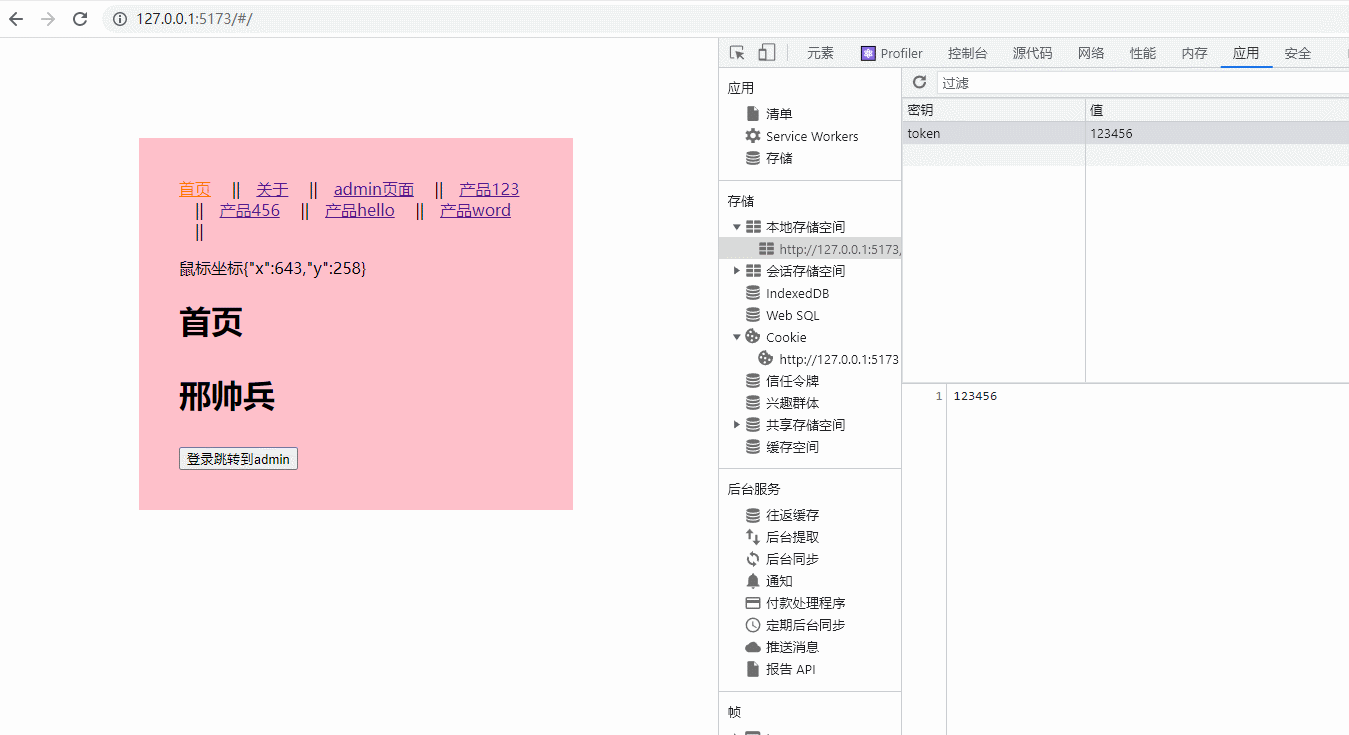Viewport: 1349px width, 735px height.
Task: Click the 本地存储空间 grid icon
Action: 753,227
